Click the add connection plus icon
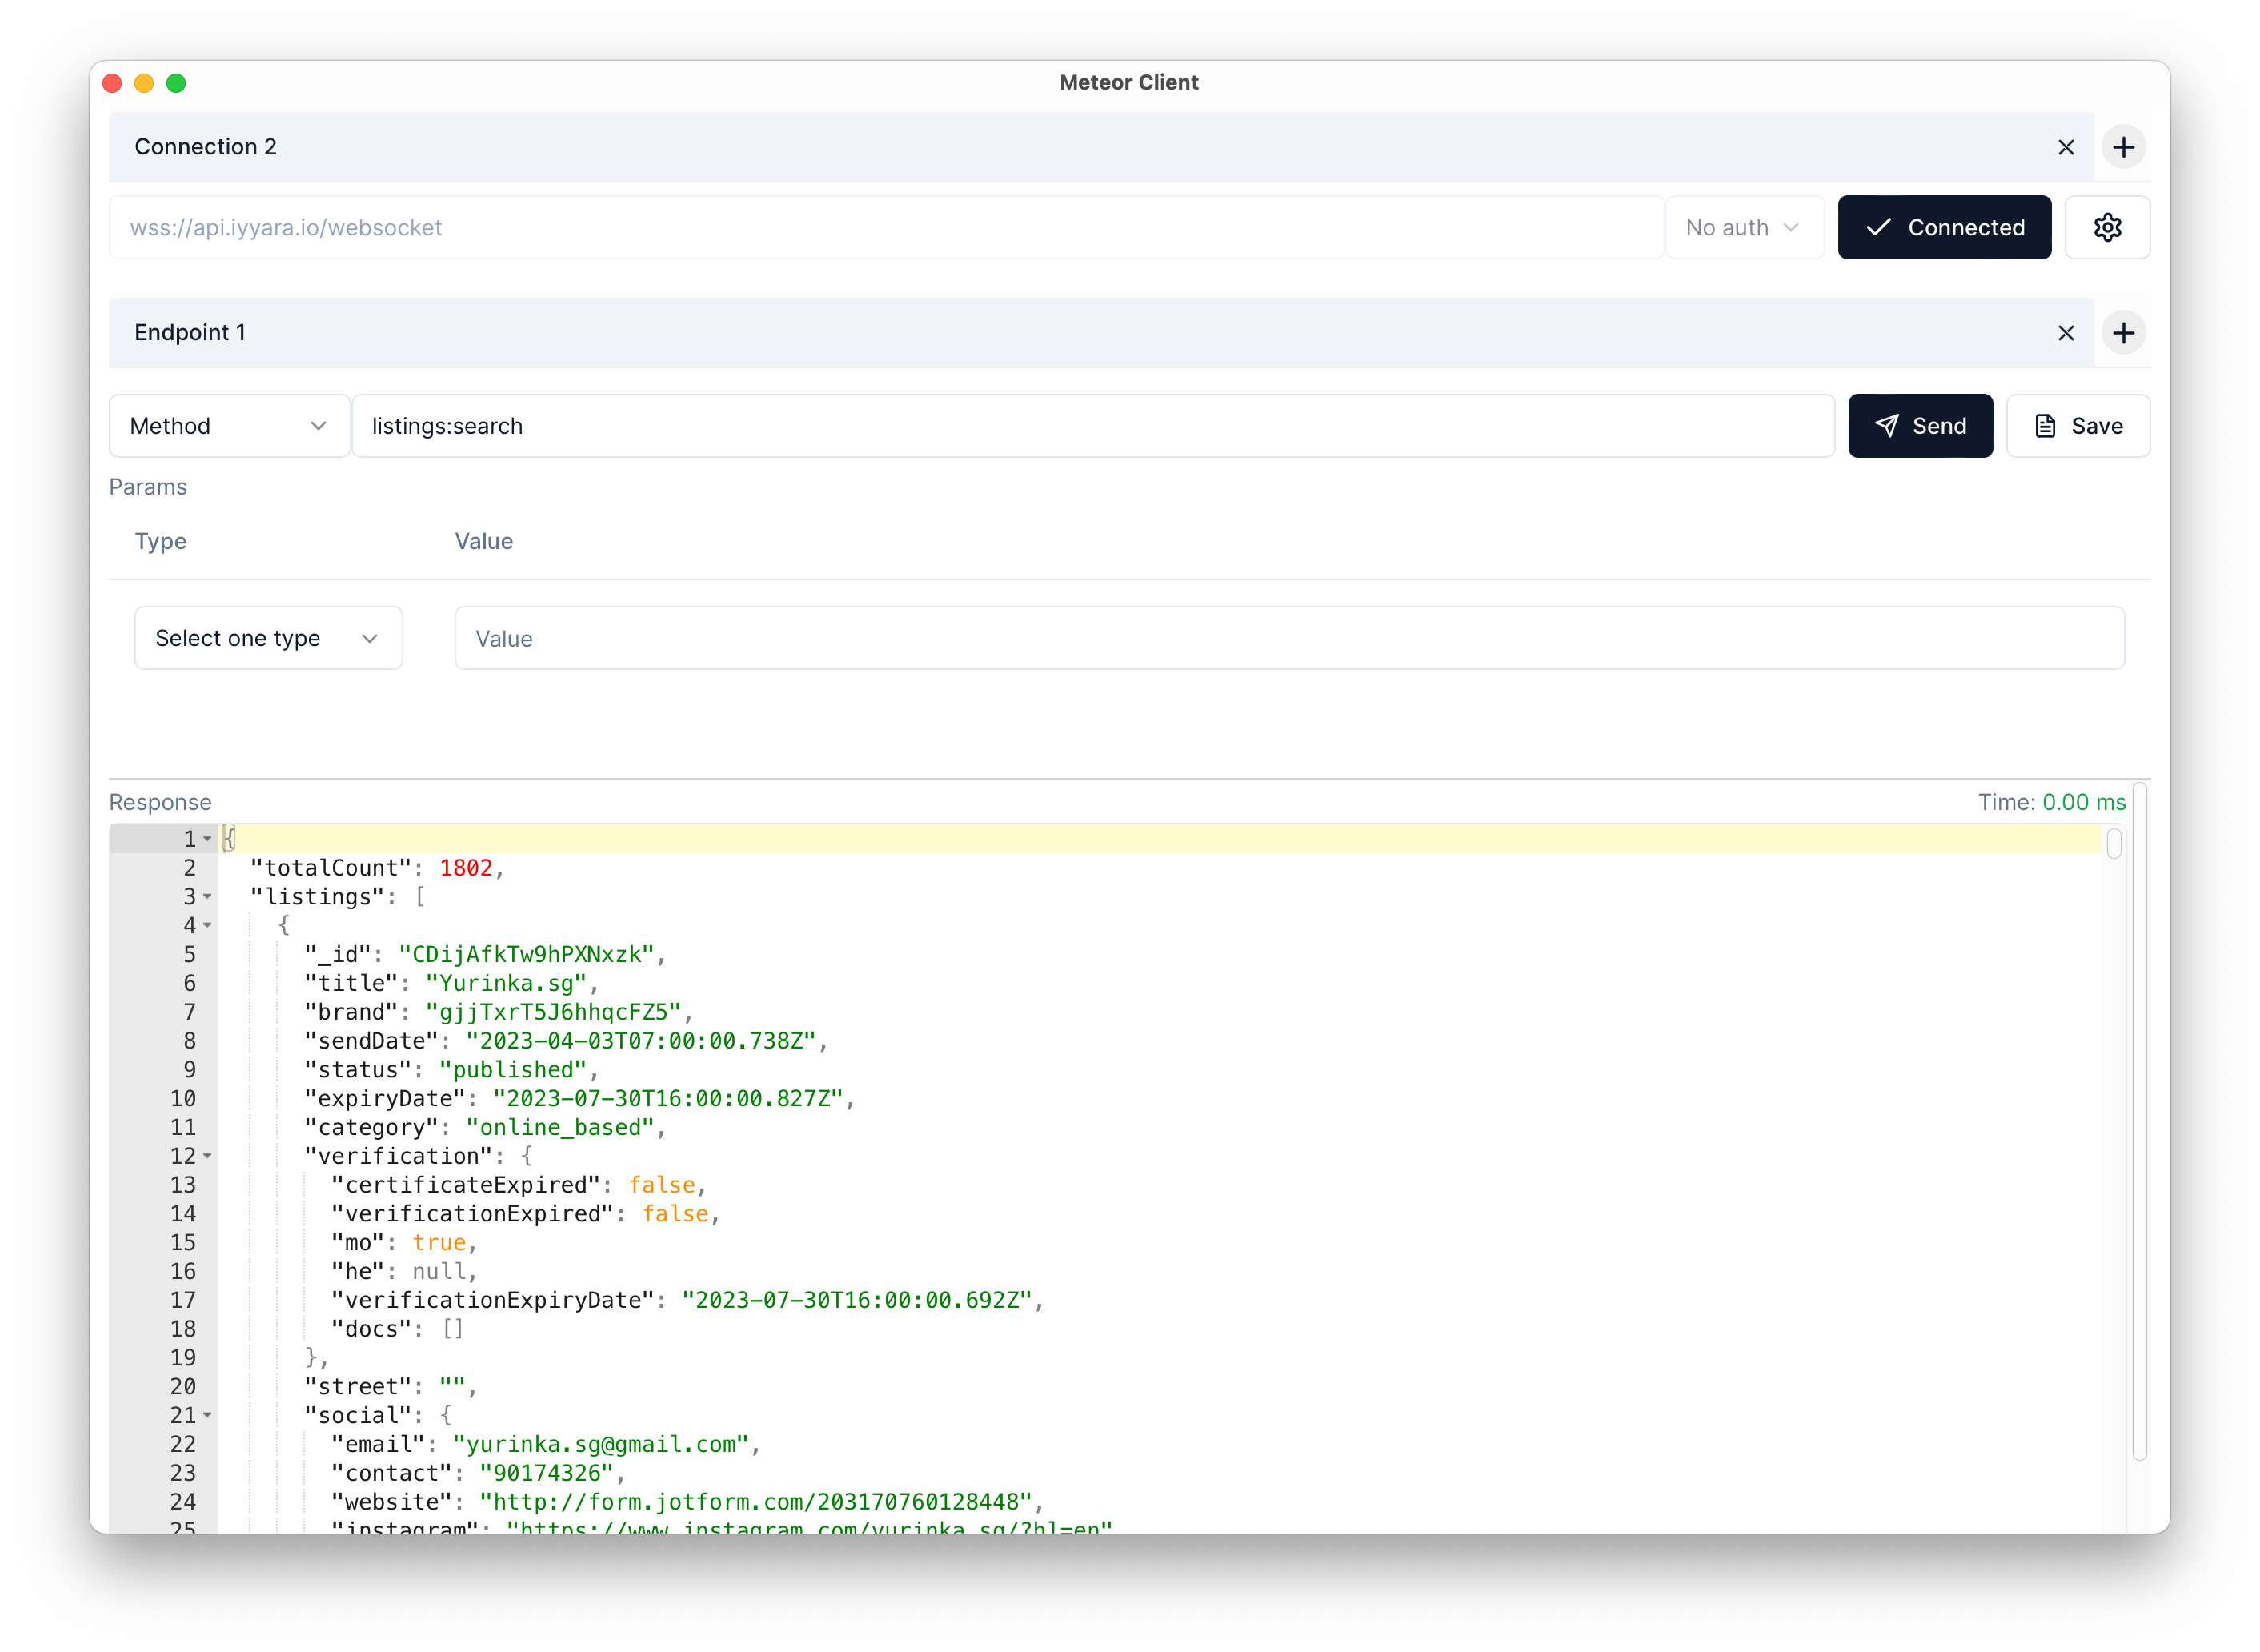2260x1652 pixels. tap(2123, 146)
